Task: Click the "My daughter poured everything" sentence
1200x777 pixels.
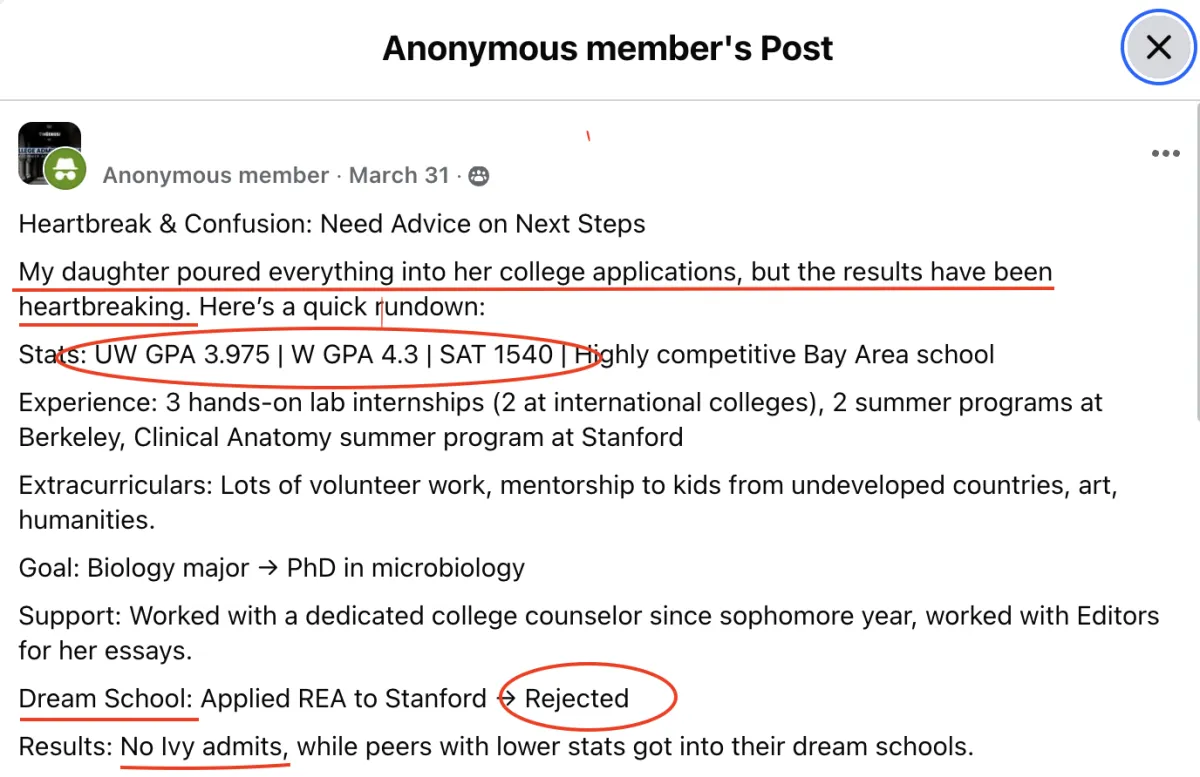Action: coord(535,272)
